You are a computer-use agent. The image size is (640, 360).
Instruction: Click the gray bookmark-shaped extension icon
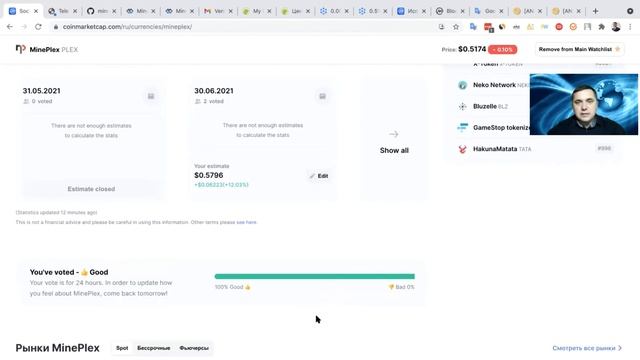(587, 27)
